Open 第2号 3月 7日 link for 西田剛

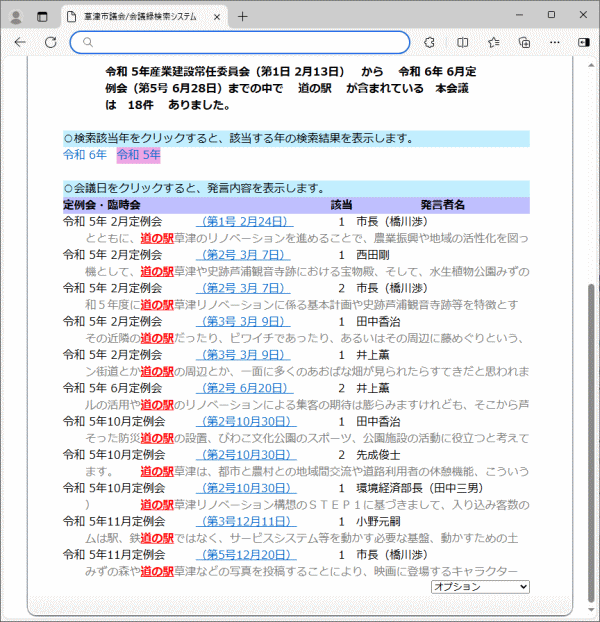click(x=243, y=255)
